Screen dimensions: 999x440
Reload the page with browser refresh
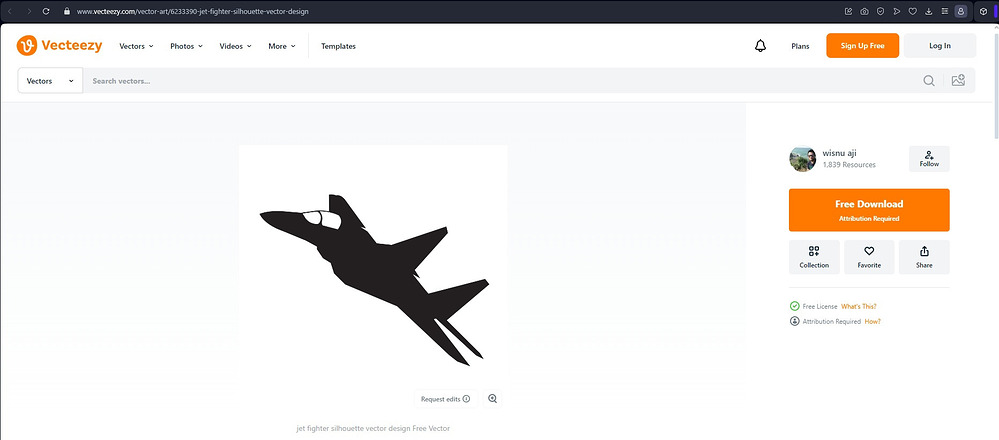[x=45, y=11]
